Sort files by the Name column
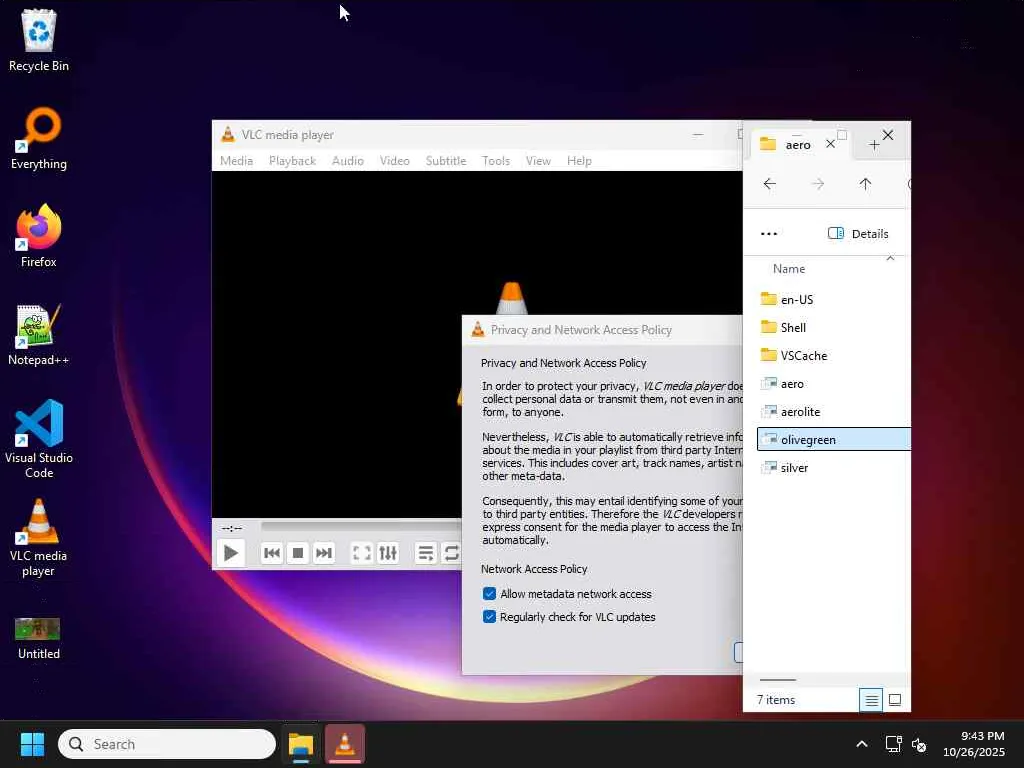 789,269
